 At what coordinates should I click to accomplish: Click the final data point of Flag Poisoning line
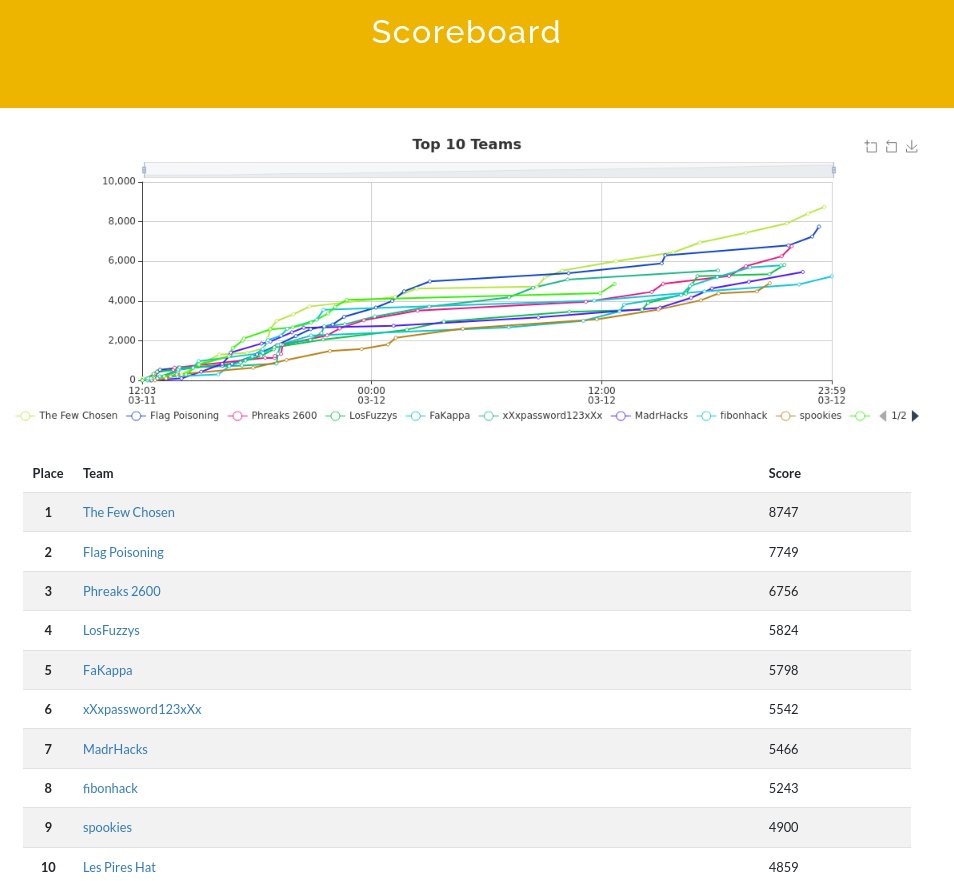(819, 227)
